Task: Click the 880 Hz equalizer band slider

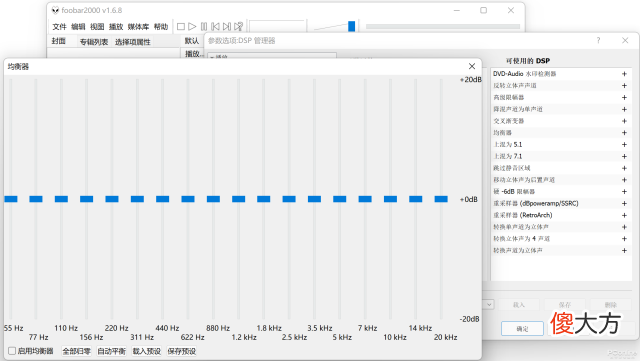Action: pos(213,199)
